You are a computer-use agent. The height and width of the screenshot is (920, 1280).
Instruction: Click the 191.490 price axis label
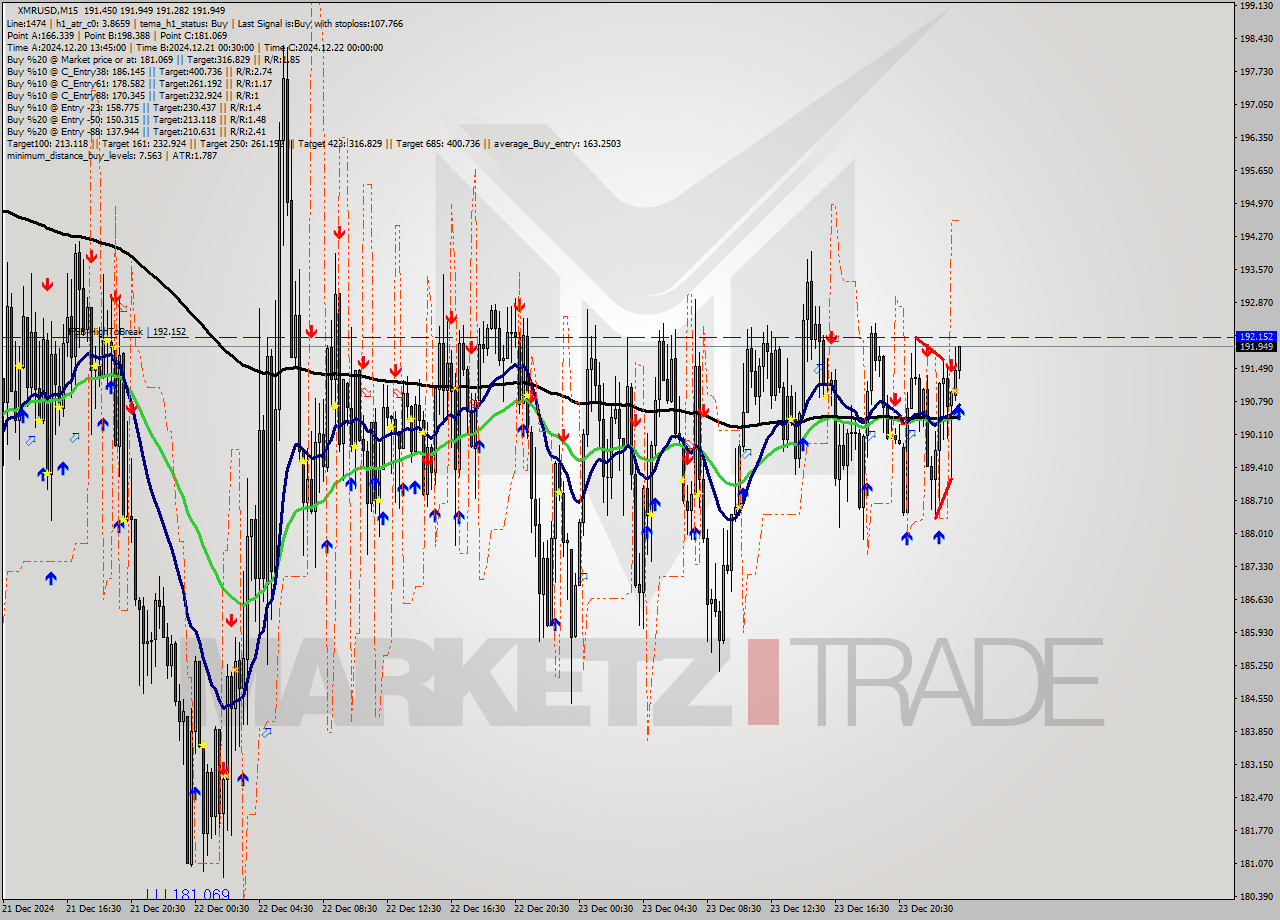pyautogui.click(x=1255, y=368)
